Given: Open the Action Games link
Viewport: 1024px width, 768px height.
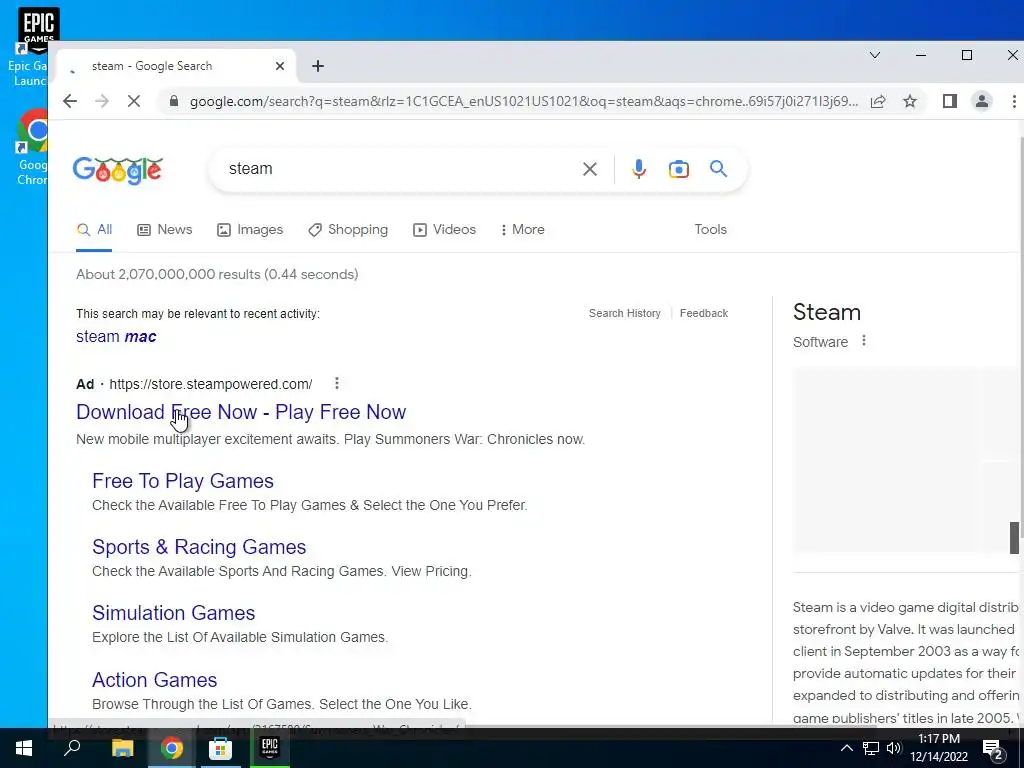Looking at the screenshot, I should click(x=155, y=680).
